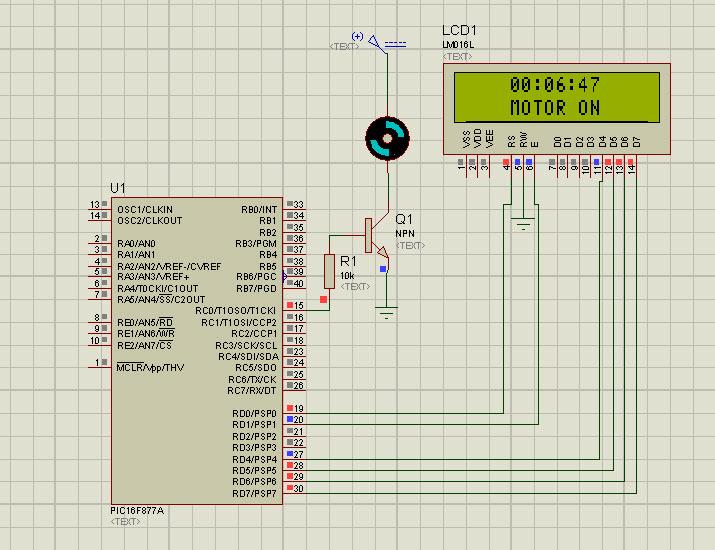
Task: Click the LCD line showing 00:06:47
Action: 555,85
